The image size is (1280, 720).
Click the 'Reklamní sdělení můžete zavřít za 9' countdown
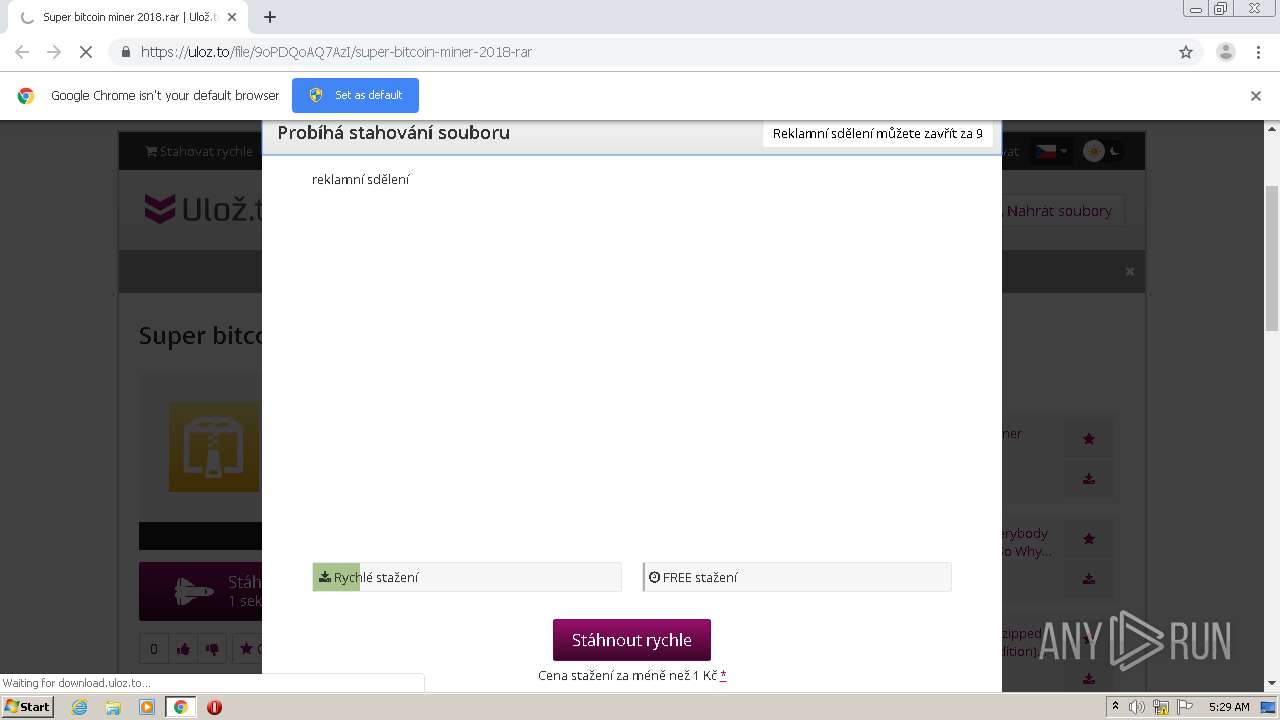877,134
